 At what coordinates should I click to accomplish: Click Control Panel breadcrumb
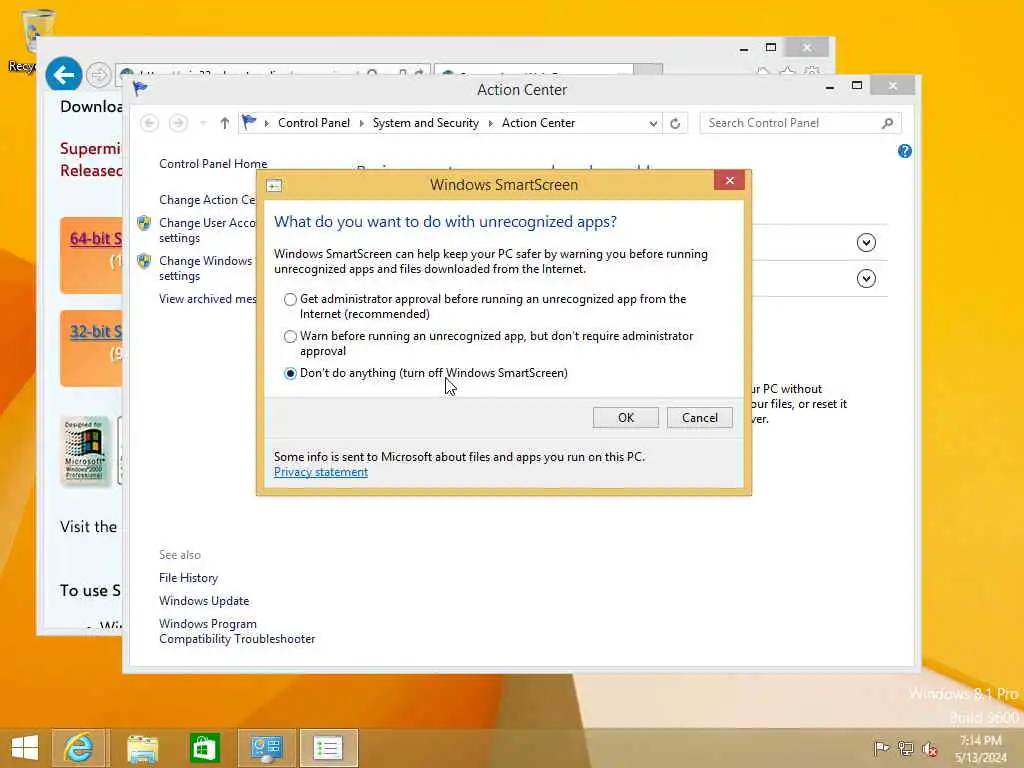point(313,123)
